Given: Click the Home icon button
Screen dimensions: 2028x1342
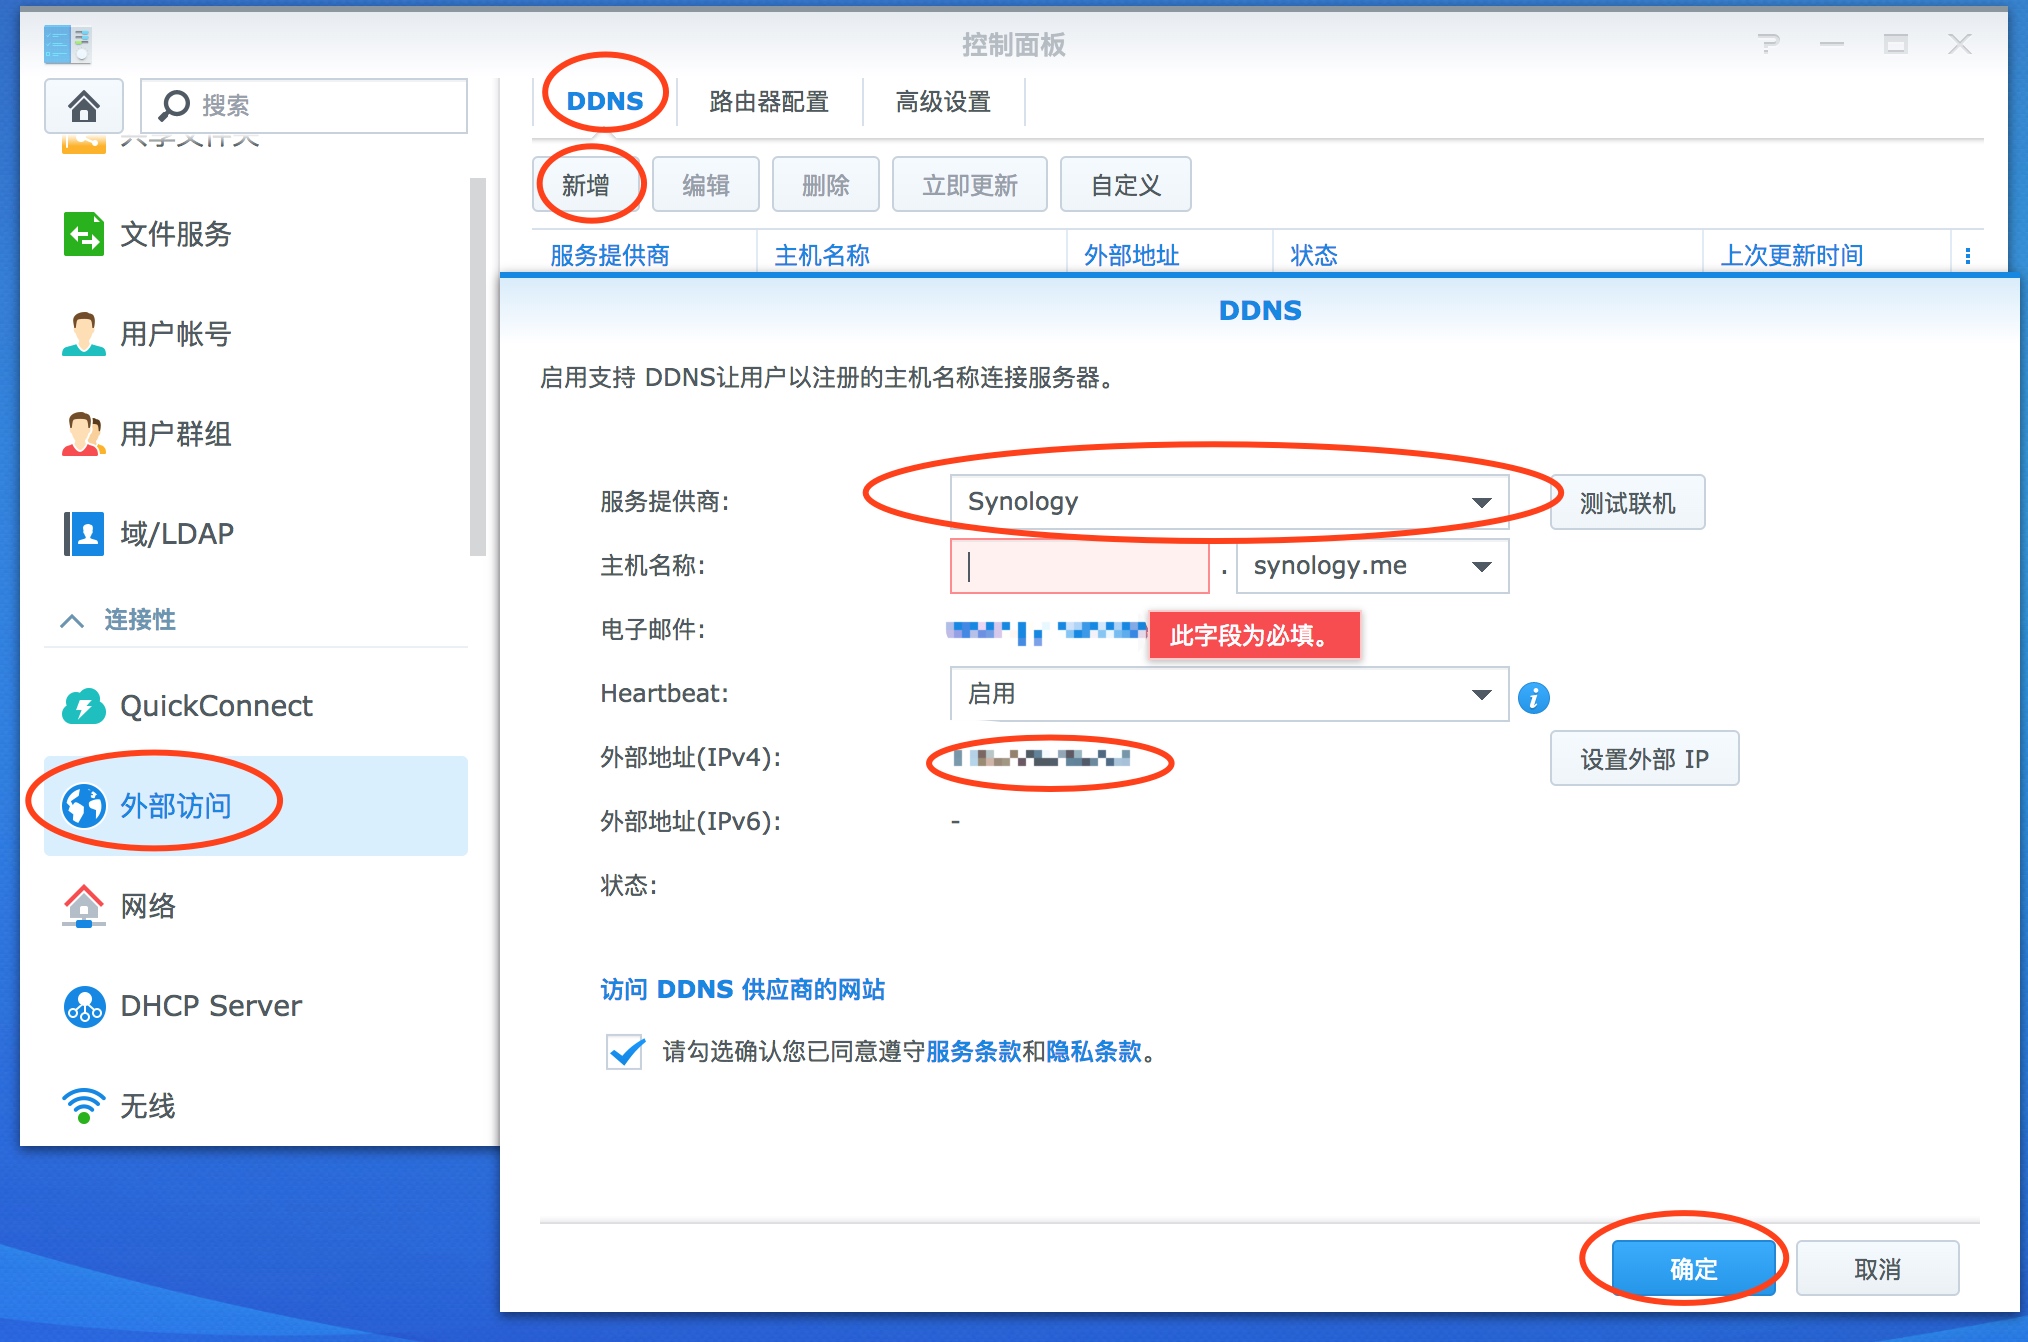Looking at the screenshot, I should point(84,105).
